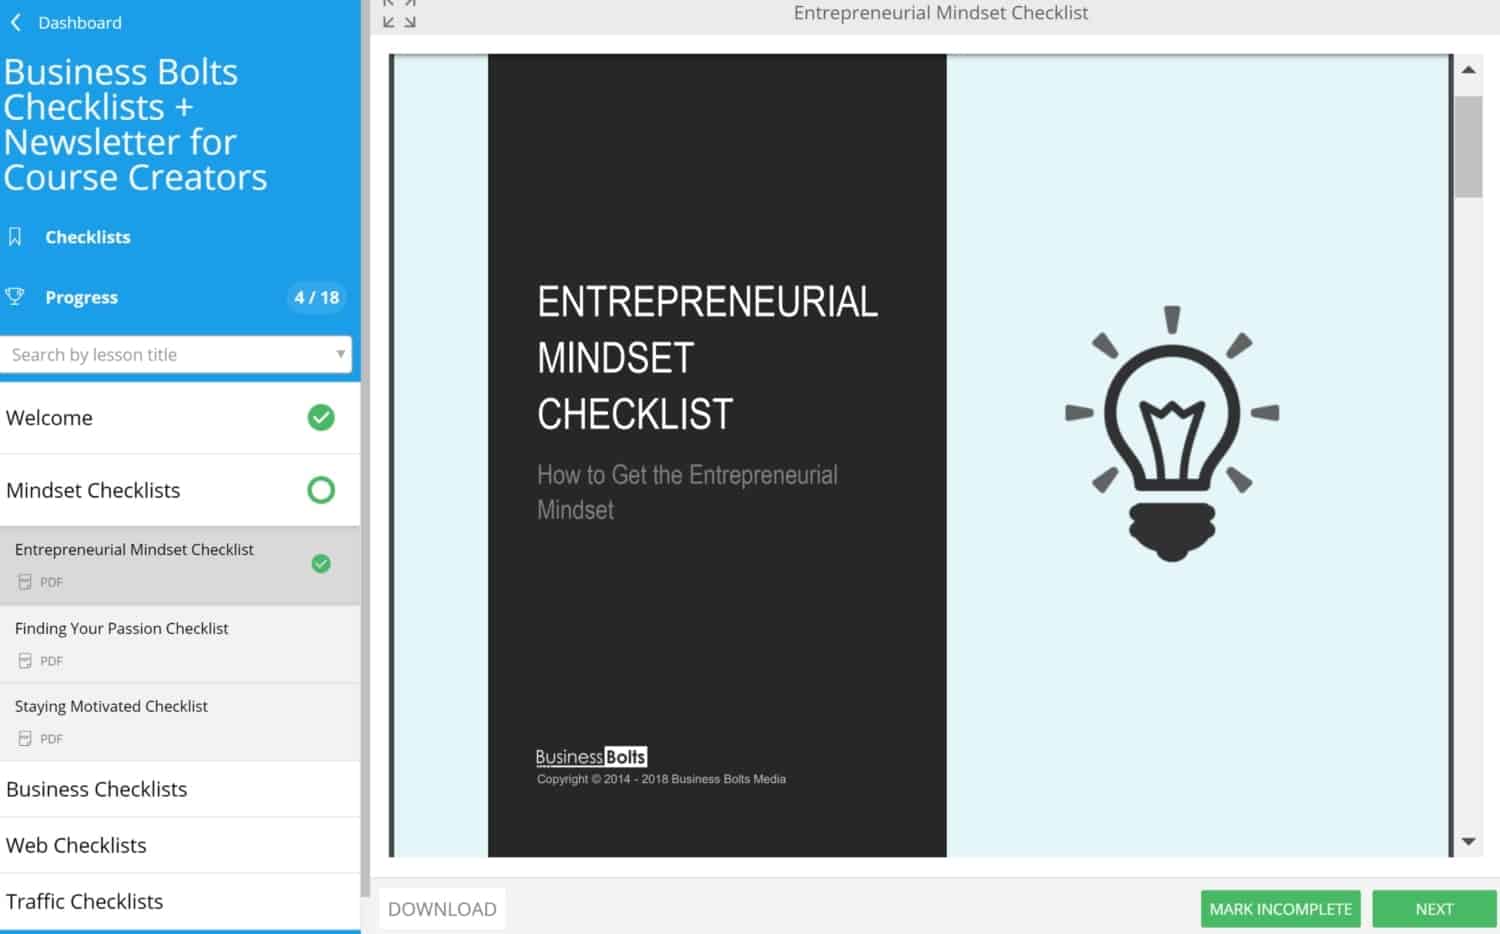Expand the Web Checklists section
The height and width of the screenshot is (934, 1500).
point(180,845)
